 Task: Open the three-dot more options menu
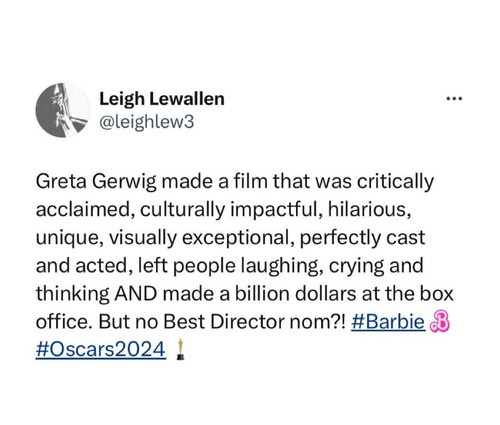pyautogui.click(x=454, y=98)
